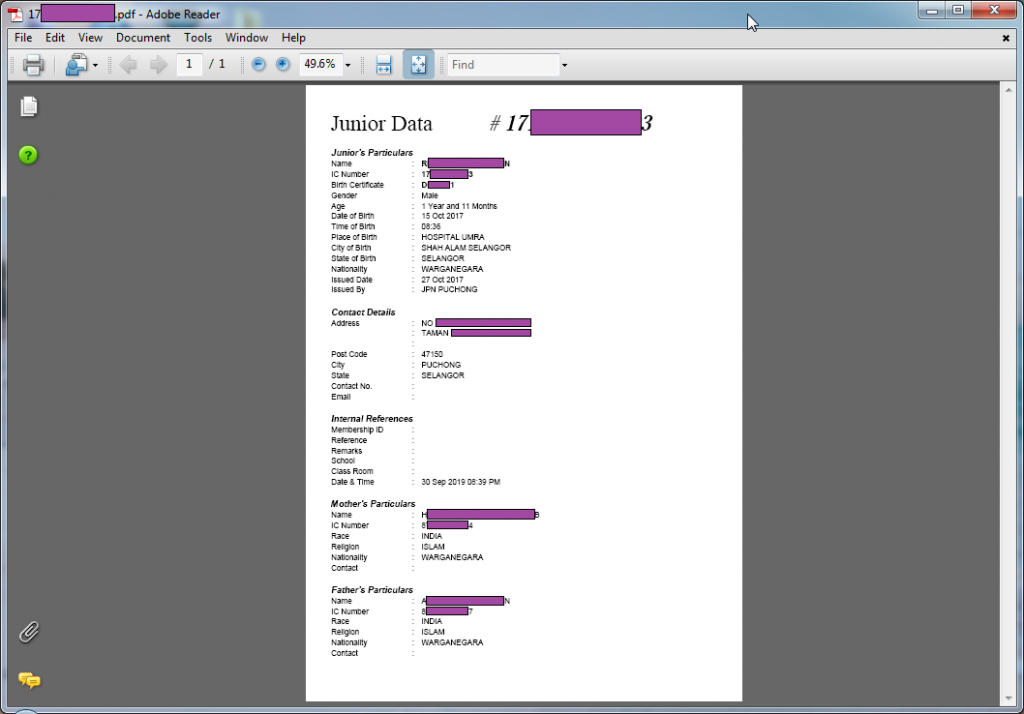Expand the zoom percentage dropdown arrow

point(348,65)
